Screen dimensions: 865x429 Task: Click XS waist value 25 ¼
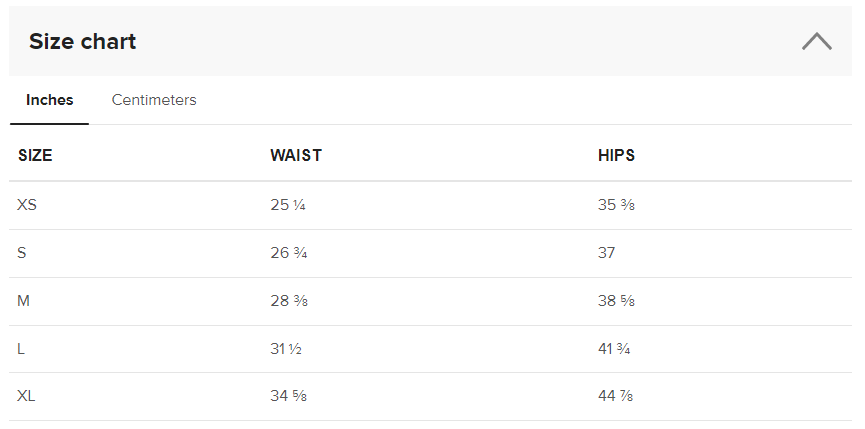click(x=288, y=205)
